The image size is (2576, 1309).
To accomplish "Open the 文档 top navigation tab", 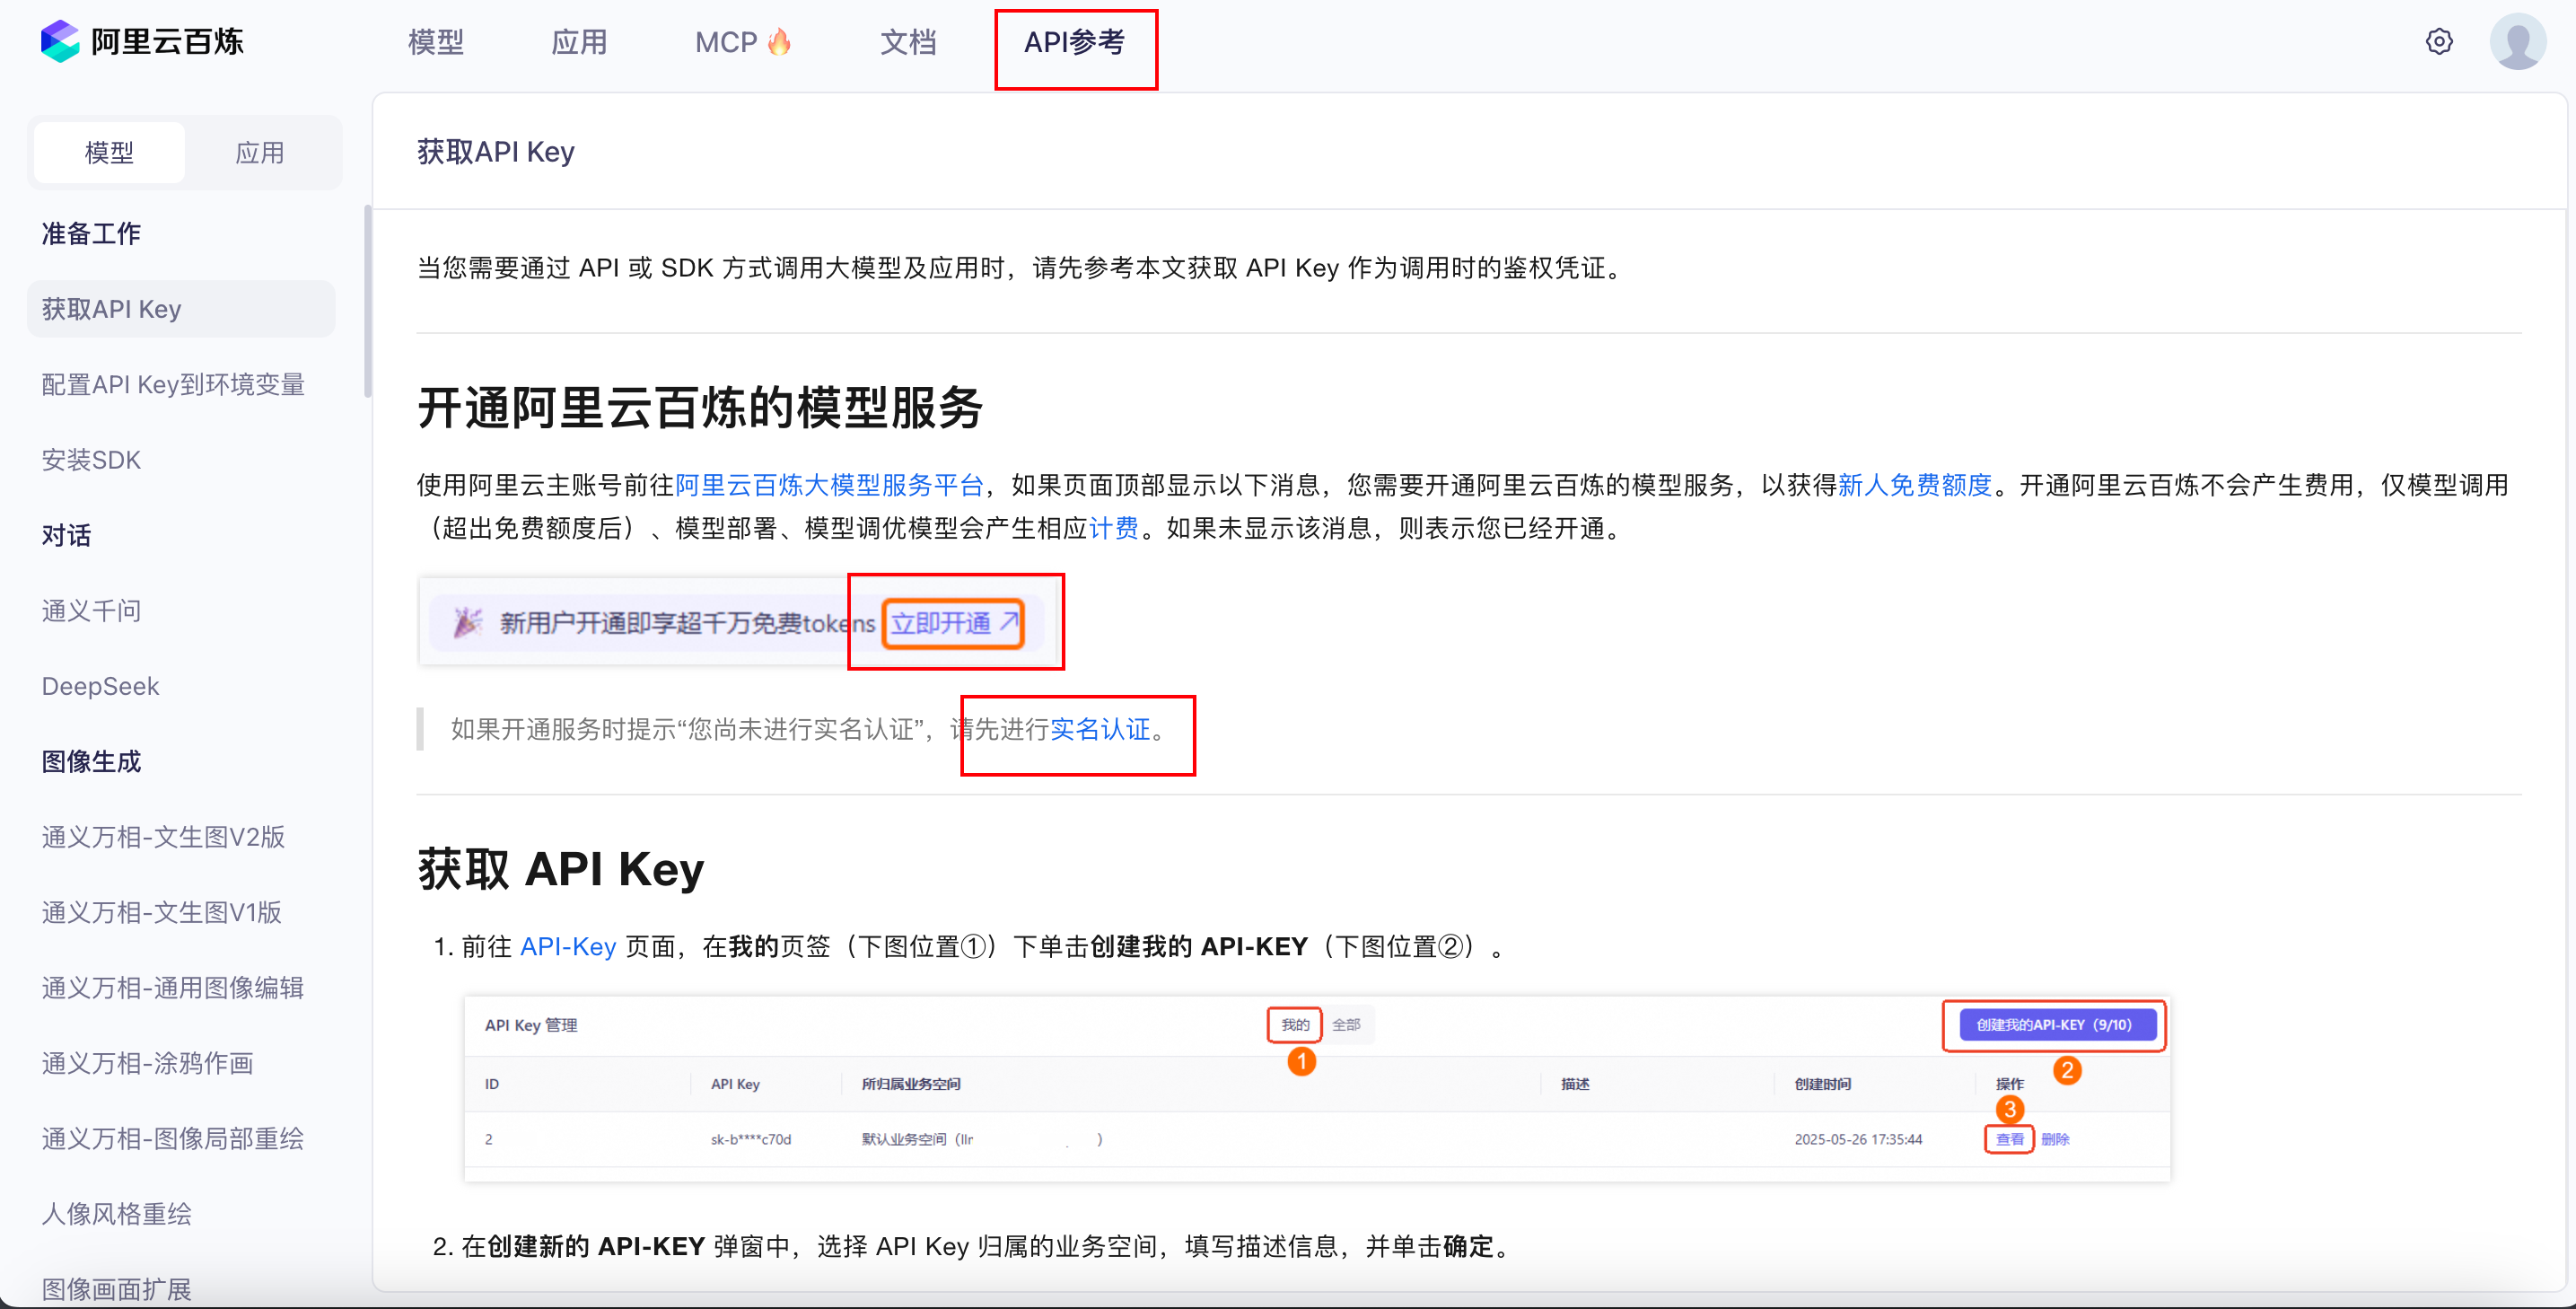I will coord(908,42).
